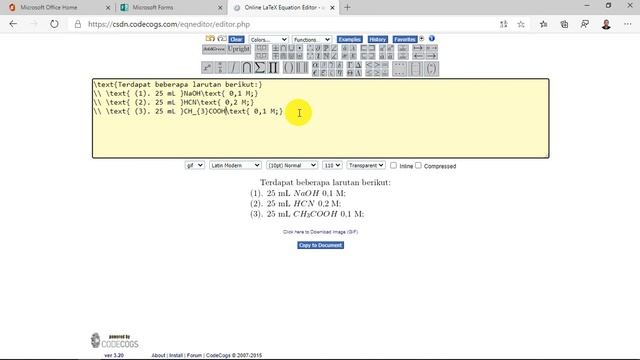Click the Clear button

[236, 40]
